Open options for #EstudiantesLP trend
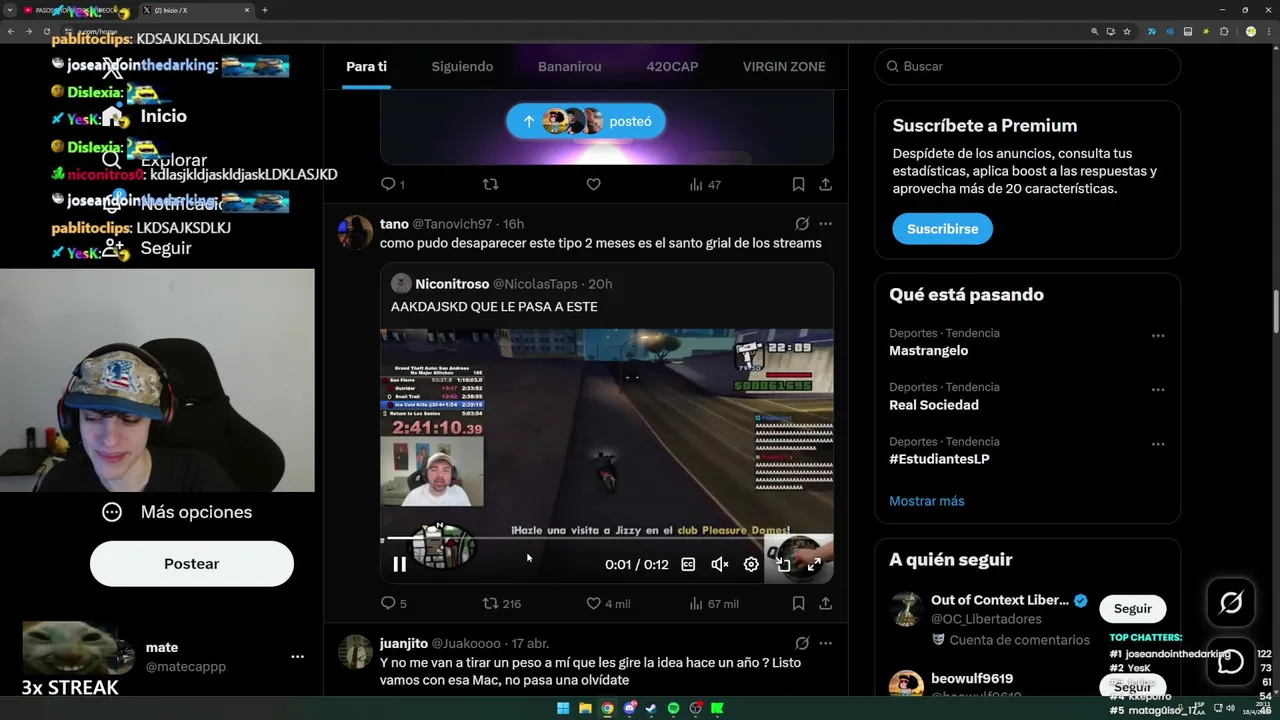The height and width of the screenshot is (720, 1280). pos(1158,444)
